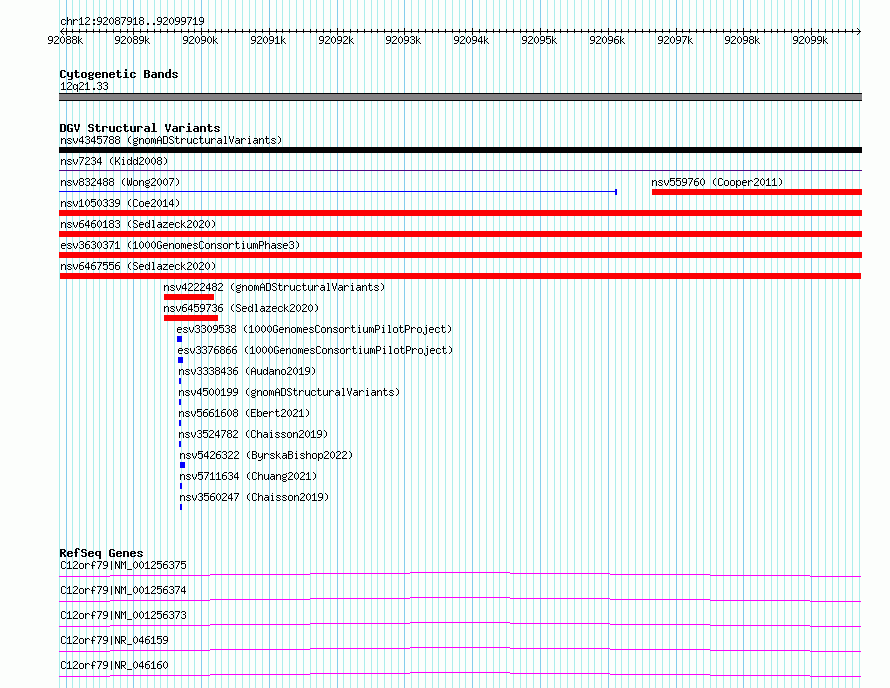Open variant nsv1050339 (Coe2014) label
Screen dimensions: 890x688
tap(120, 203)
